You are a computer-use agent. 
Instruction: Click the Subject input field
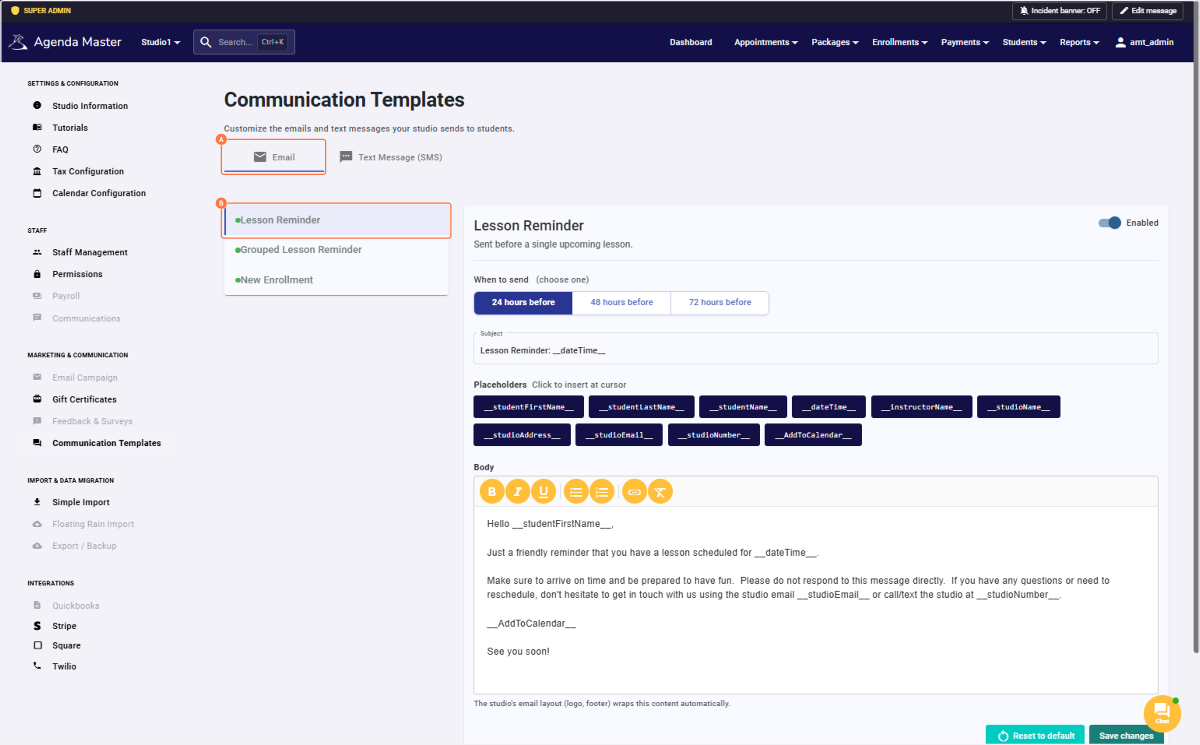click(x=816, y=349)
